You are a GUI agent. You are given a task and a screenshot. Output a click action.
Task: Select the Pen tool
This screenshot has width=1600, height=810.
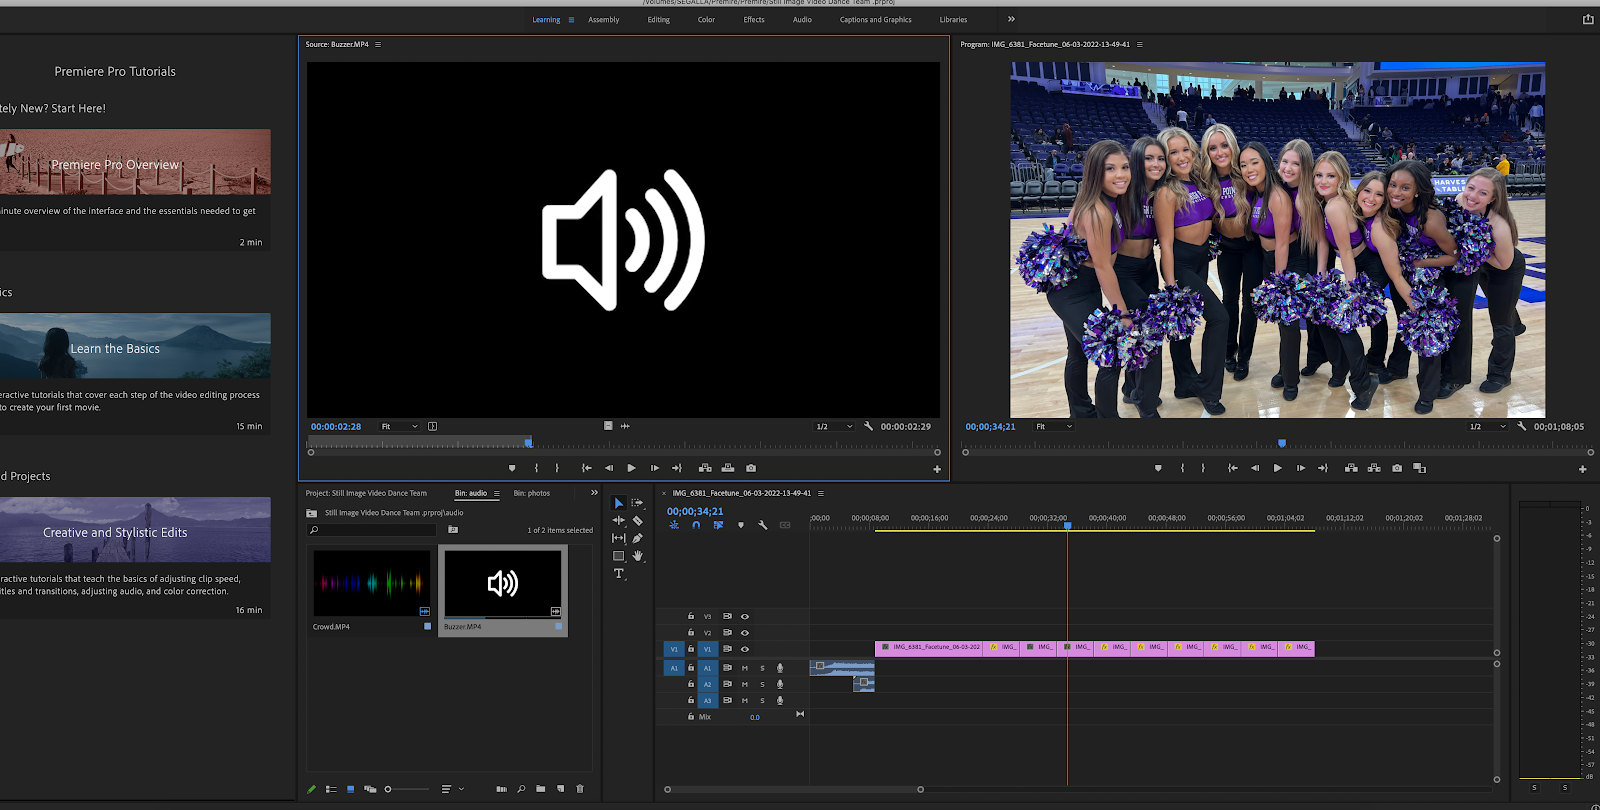(x=637, y=538)
